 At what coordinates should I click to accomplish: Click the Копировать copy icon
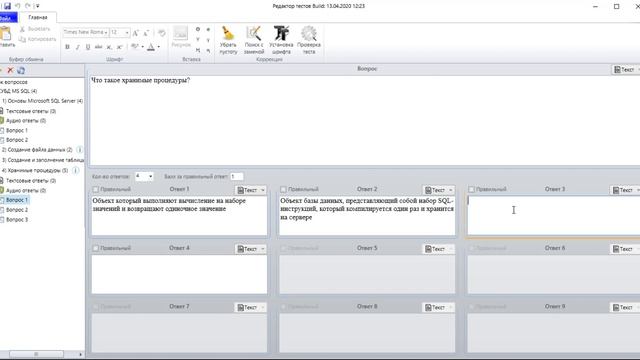[22, 39]
